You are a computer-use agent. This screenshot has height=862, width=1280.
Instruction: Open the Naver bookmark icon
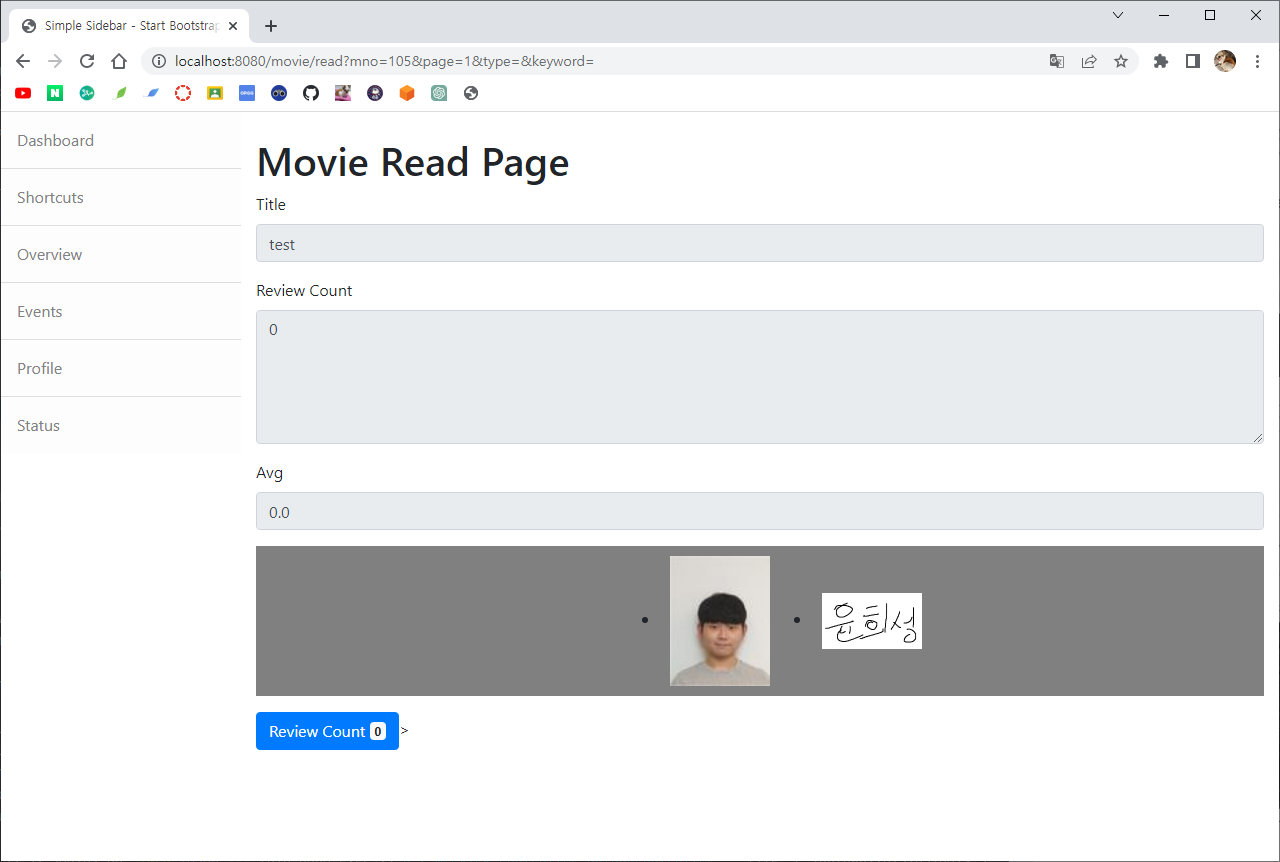pos(55,93)
